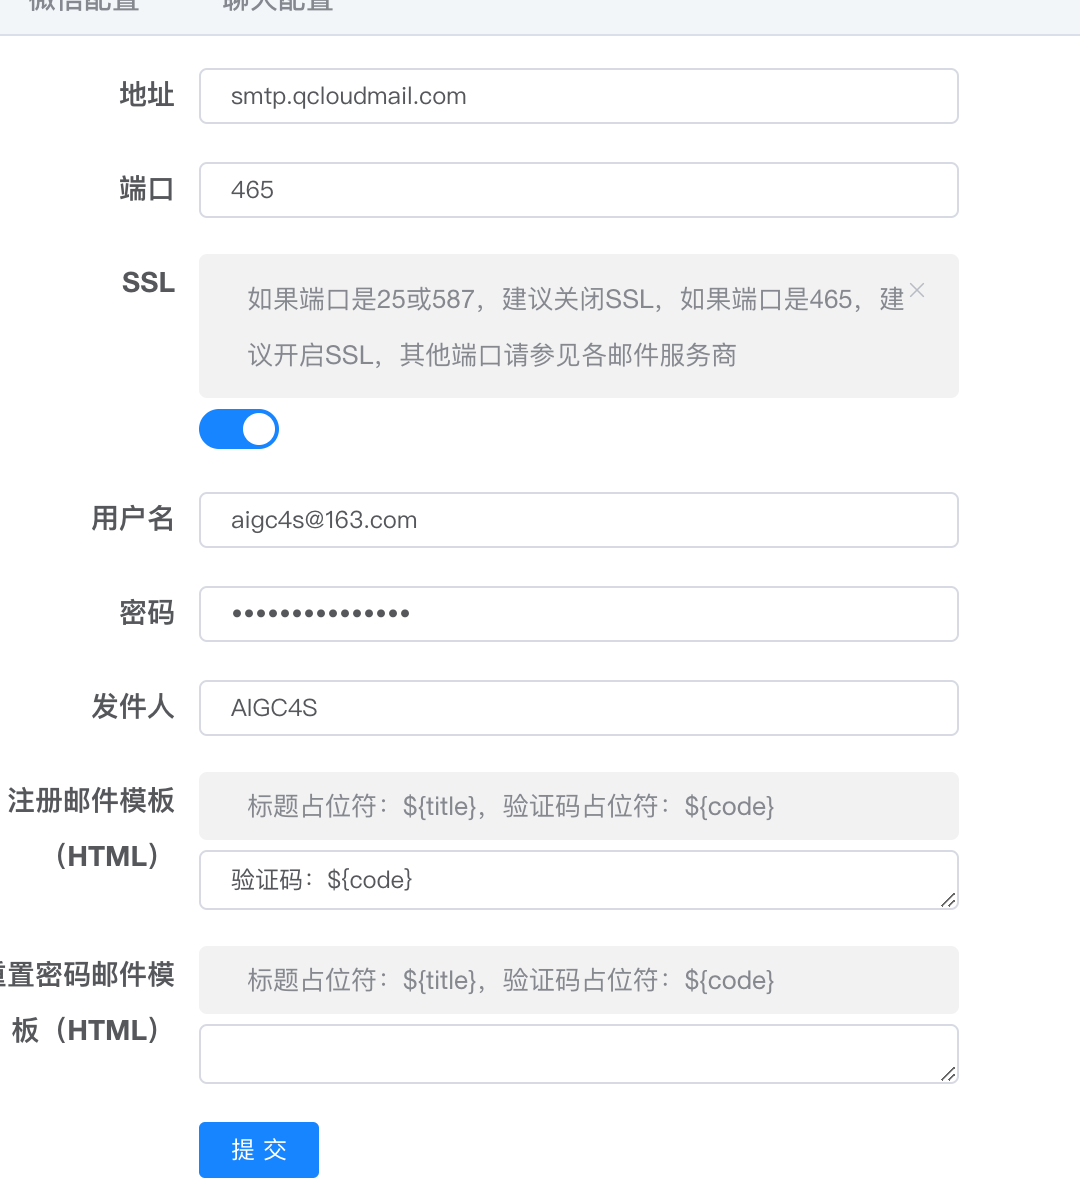Dismiss the SSL port hint with X

tap(917, 290)
